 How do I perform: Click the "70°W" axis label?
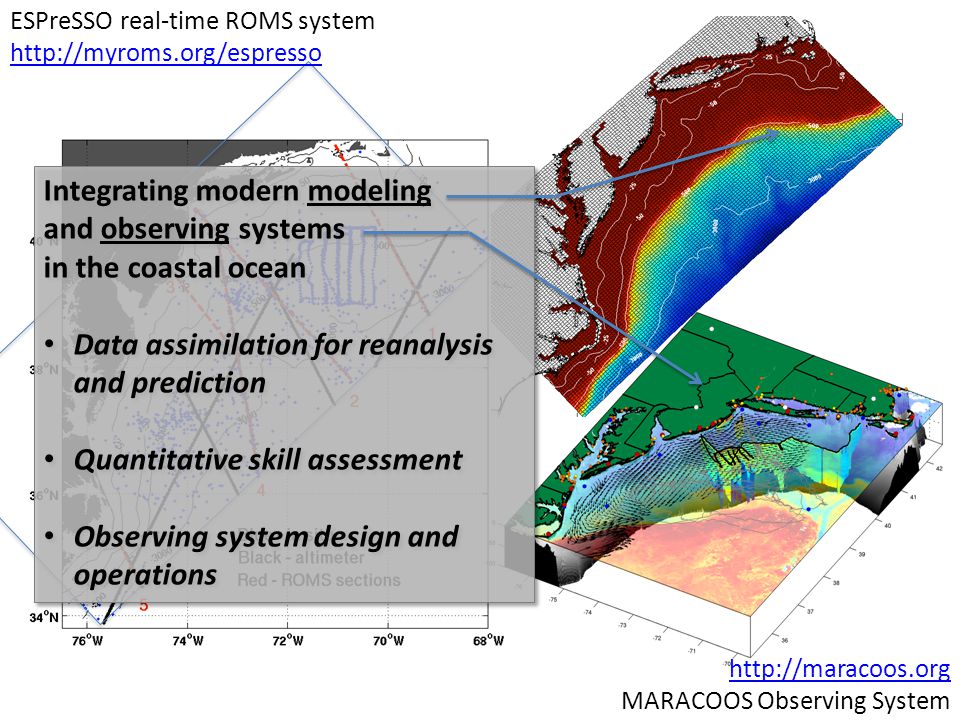[389, 641]
